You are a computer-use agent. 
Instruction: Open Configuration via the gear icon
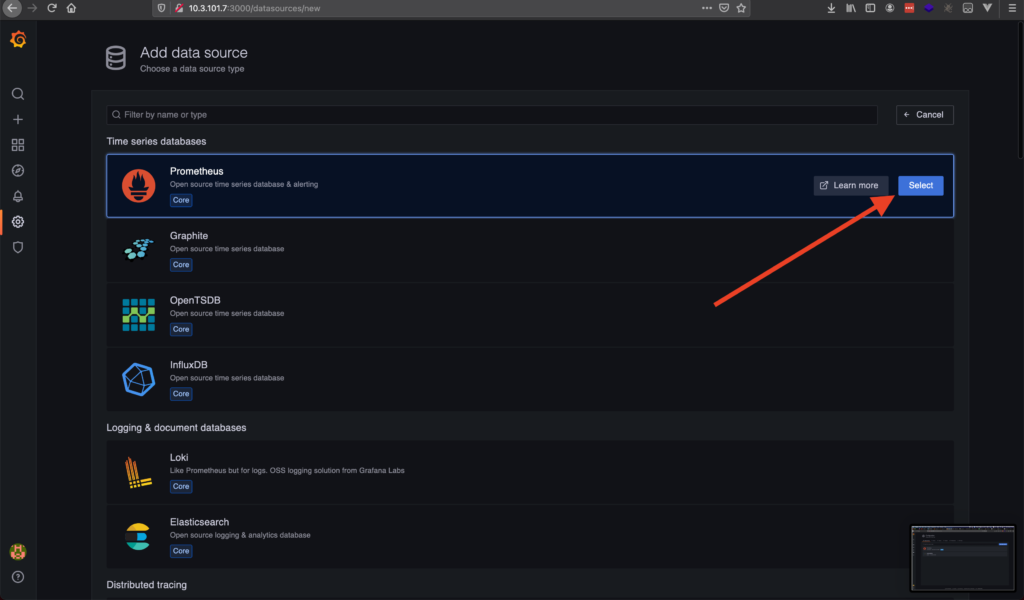18,222
